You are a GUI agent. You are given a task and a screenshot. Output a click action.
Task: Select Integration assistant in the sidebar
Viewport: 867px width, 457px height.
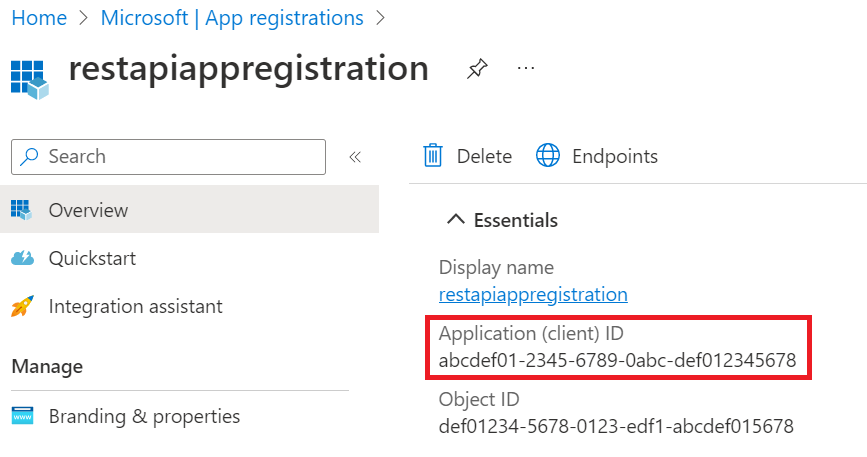(x=135, y=306)
